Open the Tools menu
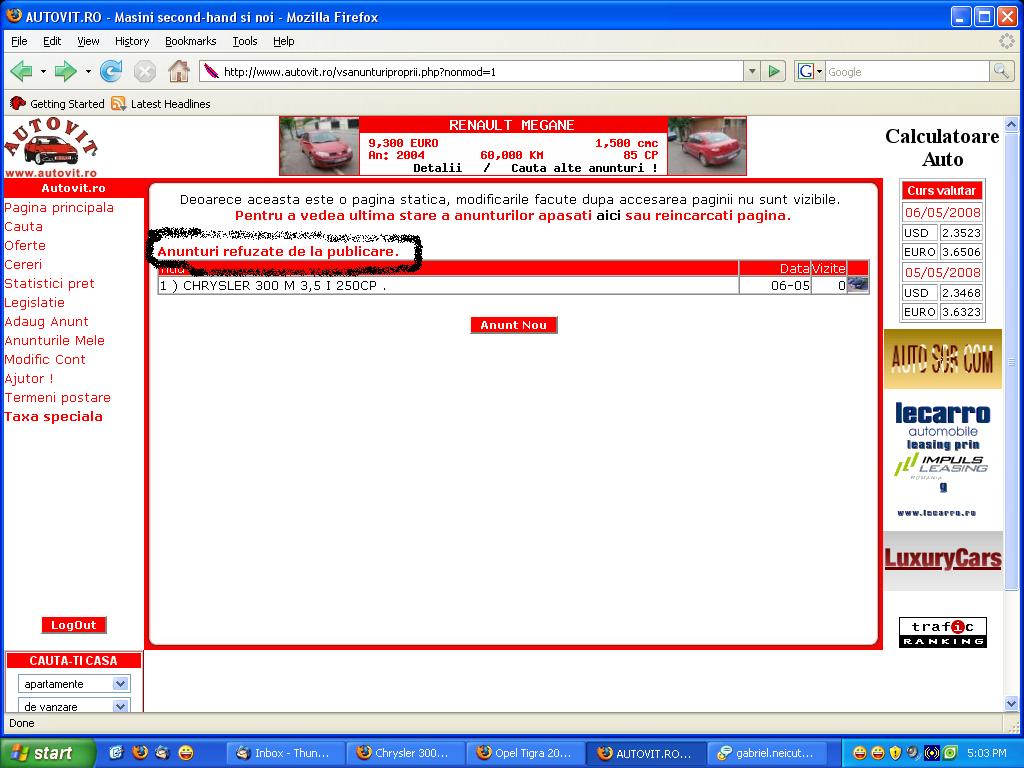Viewport: 1024px width, 768px height. tap(245, 41)
